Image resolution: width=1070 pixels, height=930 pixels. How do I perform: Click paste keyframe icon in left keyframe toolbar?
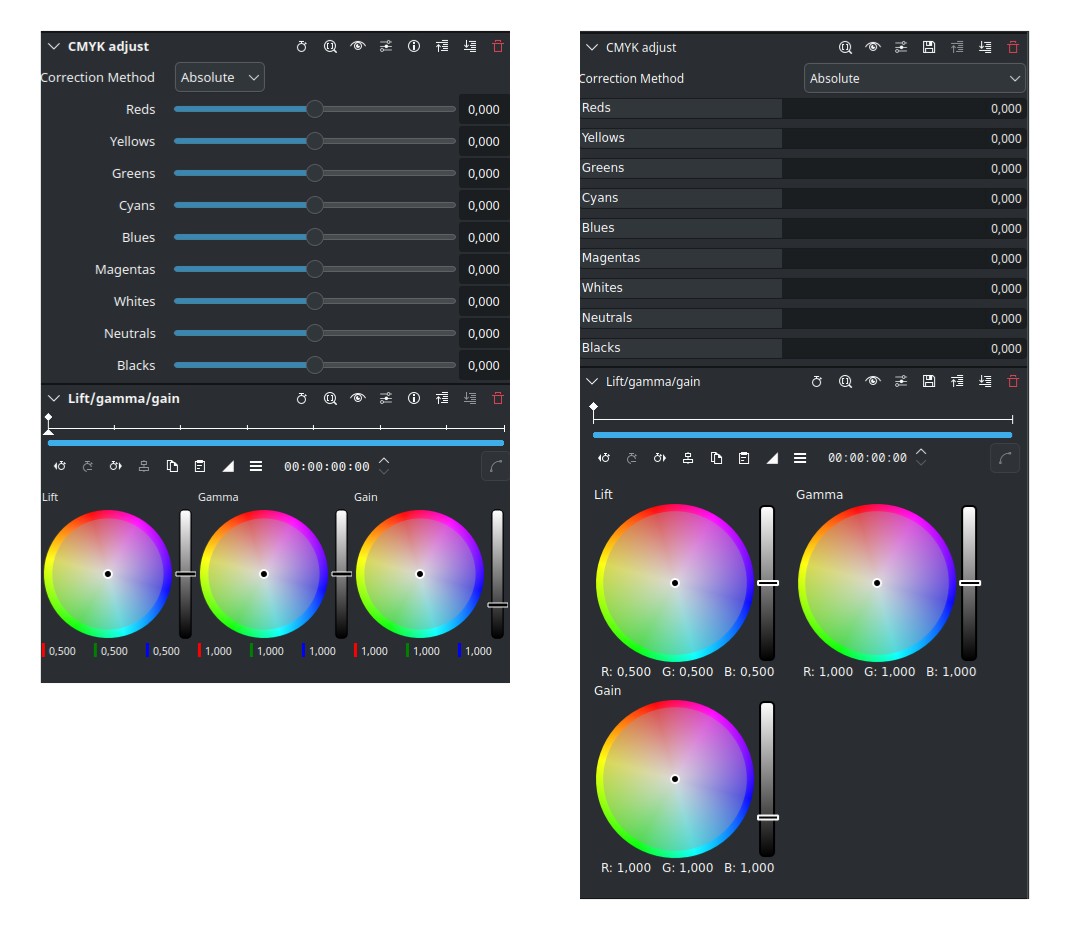click(x=200, y=466)
